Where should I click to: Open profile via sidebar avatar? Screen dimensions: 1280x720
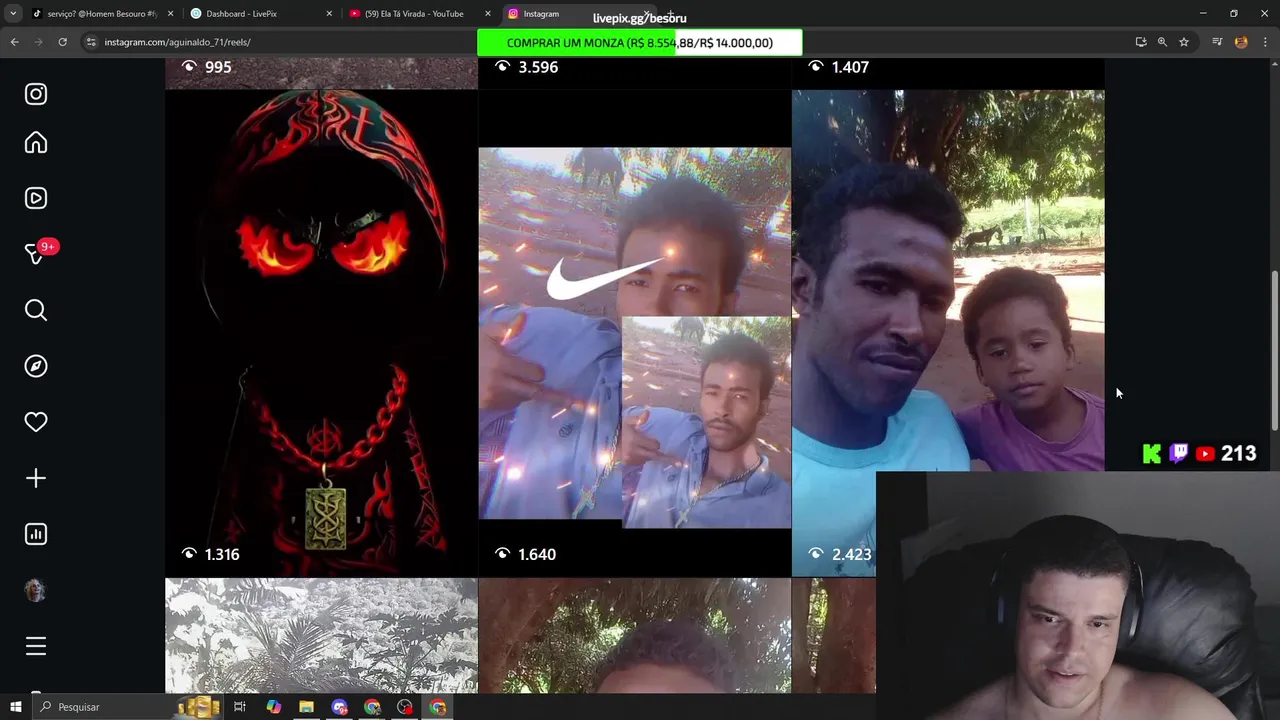[36, 590]
